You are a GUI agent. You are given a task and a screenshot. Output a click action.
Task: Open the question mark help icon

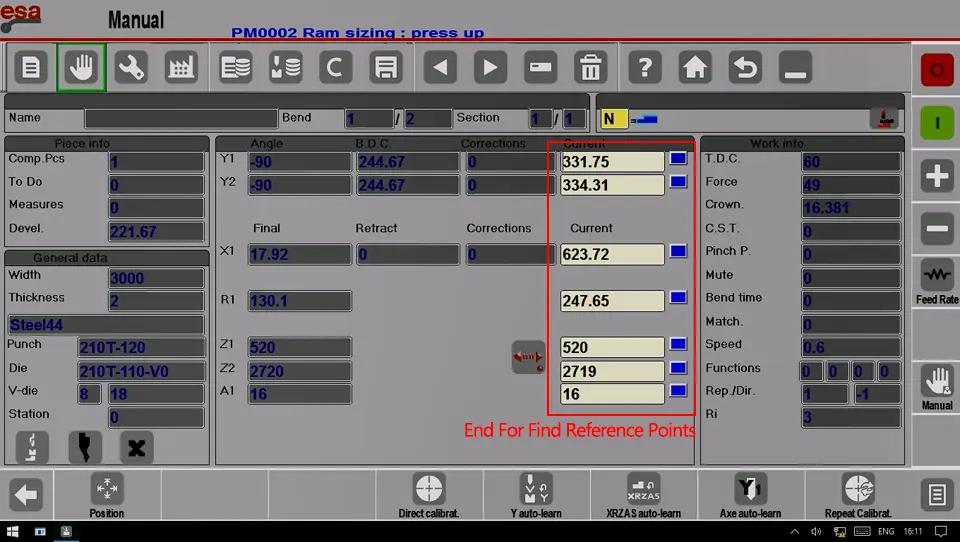[645, 67]
